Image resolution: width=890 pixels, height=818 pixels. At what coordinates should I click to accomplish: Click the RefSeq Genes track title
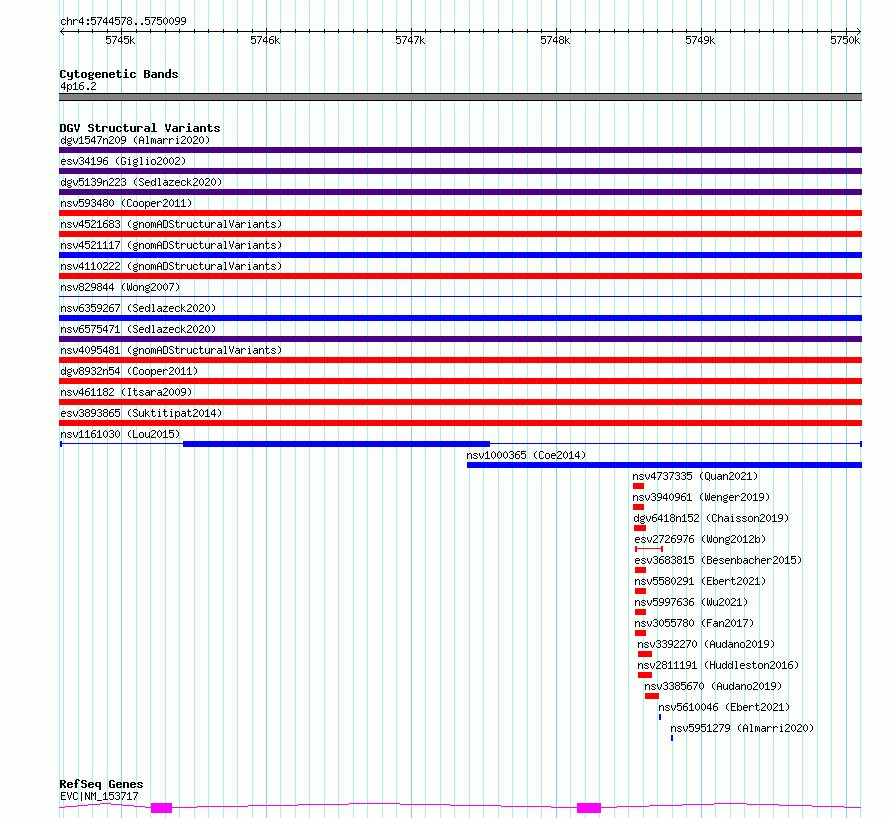[101, 784]
